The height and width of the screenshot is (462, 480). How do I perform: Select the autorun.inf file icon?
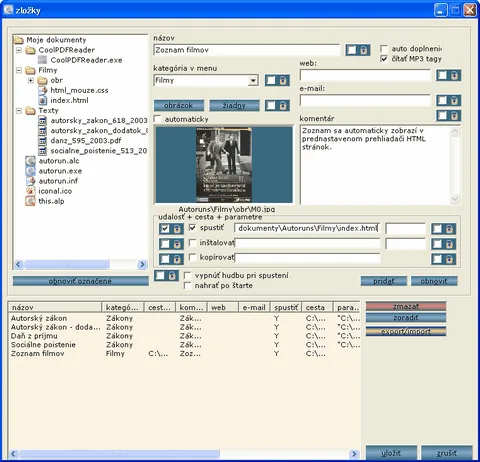pyautogui.click(x=31, y=181)
